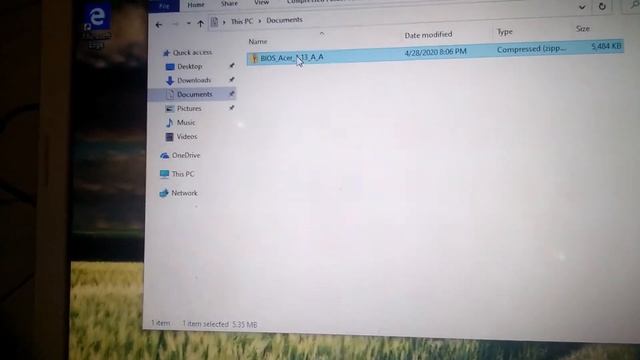The image size is (640, 360).
Task: Click the 4/28/2020 8:06 PM date cell
Action: 436,52
